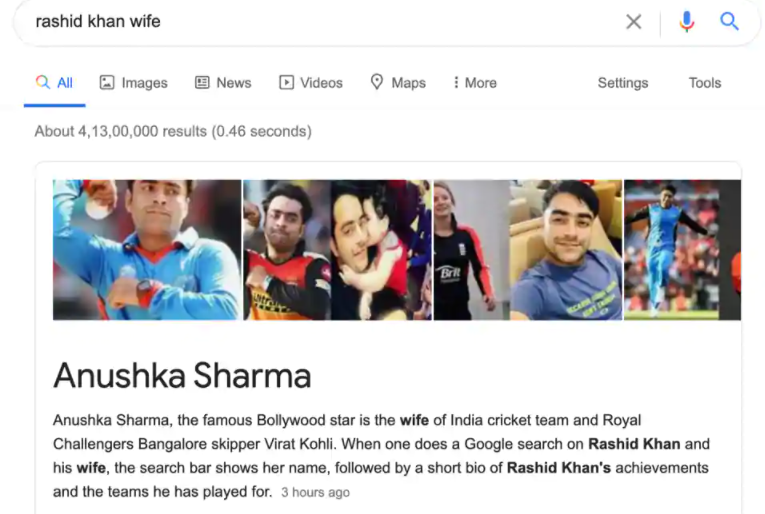This screenshot has width=765, height=514.
Task: Click the video play icon beside Videos
Action: 286,82
